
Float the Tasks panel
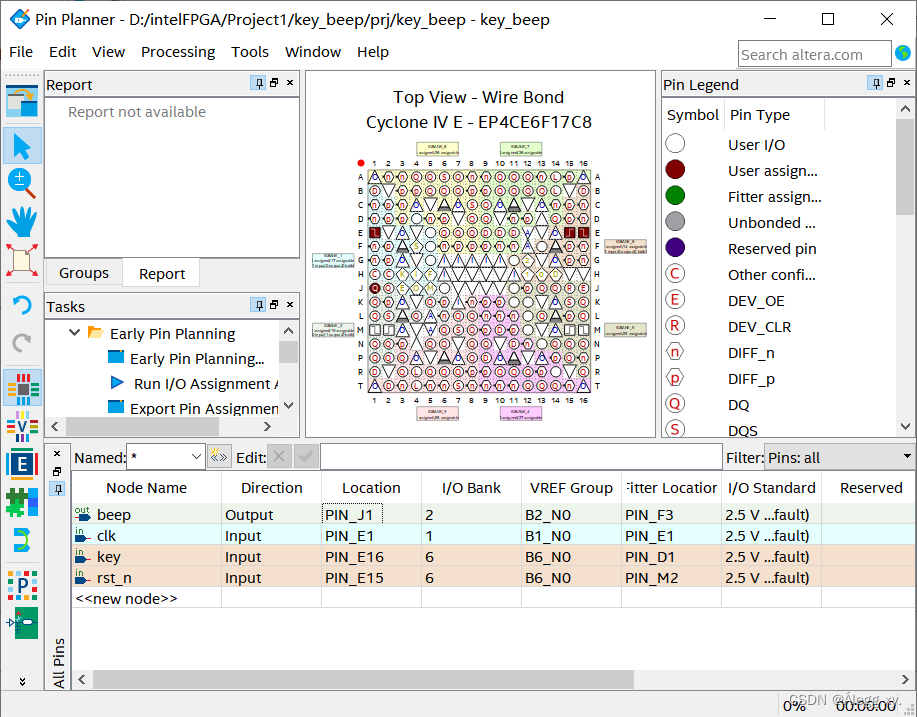[x=274, y=305]
